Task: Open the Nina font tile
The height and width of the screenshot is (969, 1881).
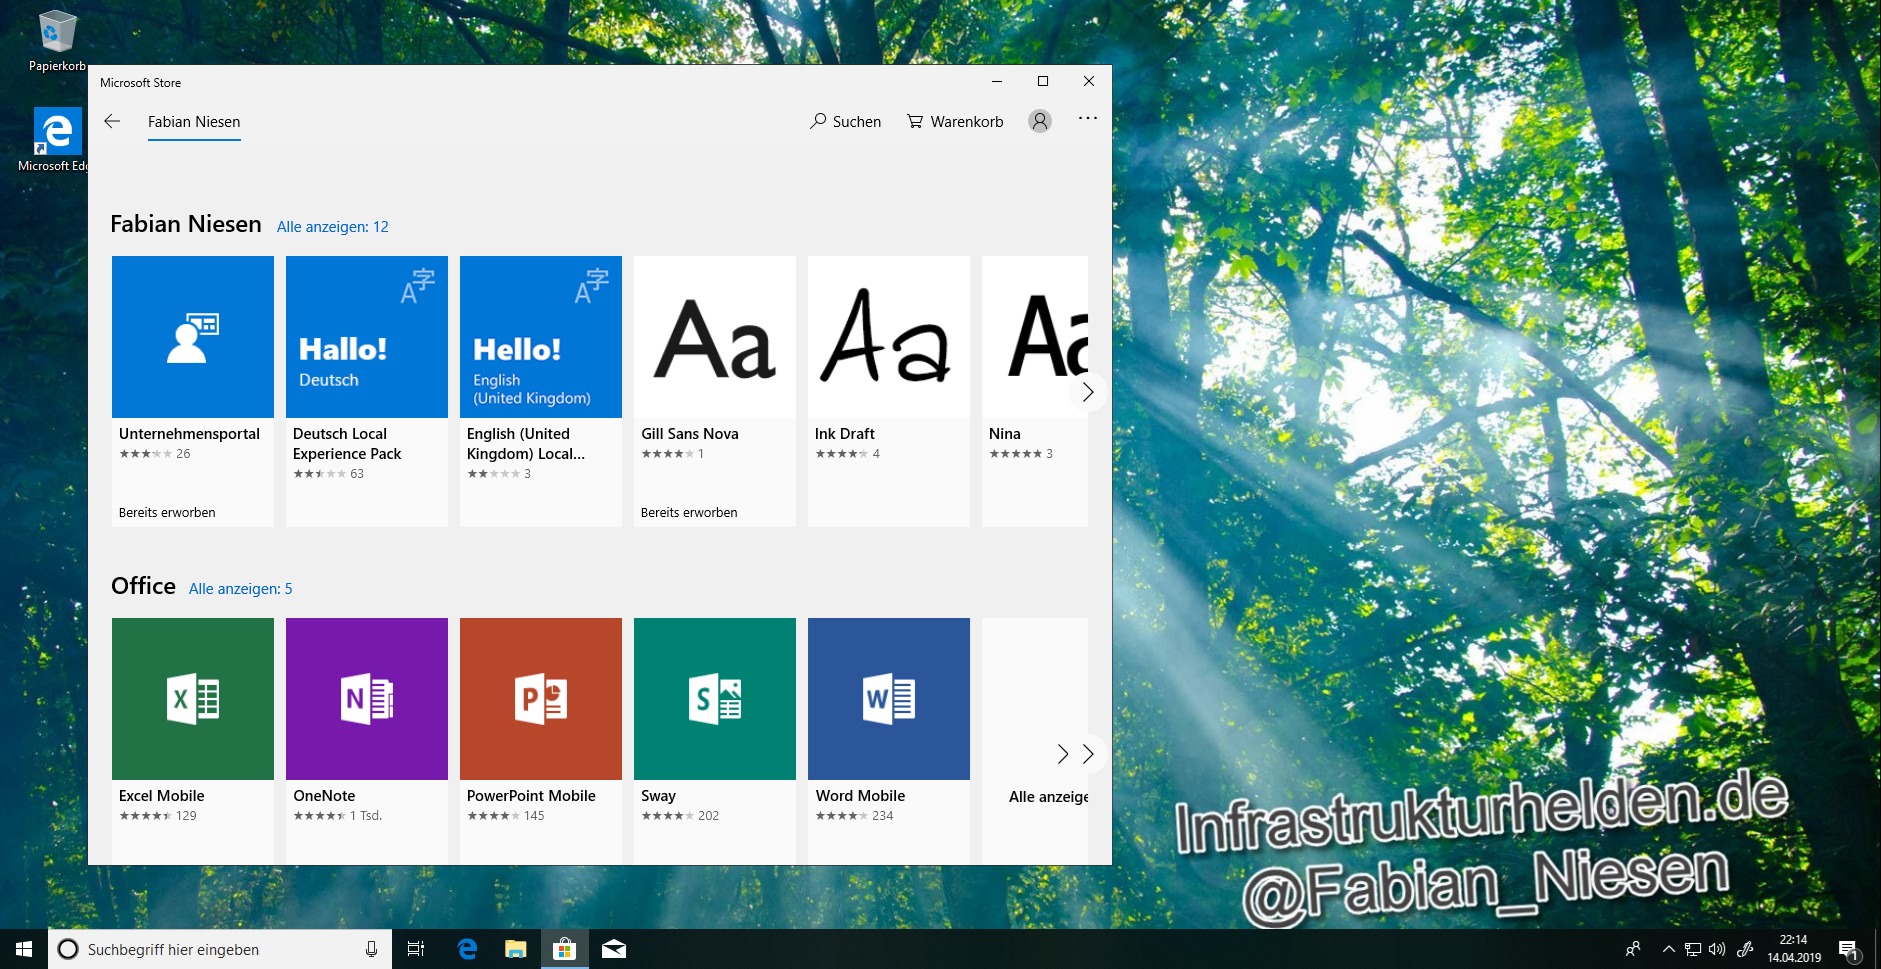Action: coord(1035,391)
